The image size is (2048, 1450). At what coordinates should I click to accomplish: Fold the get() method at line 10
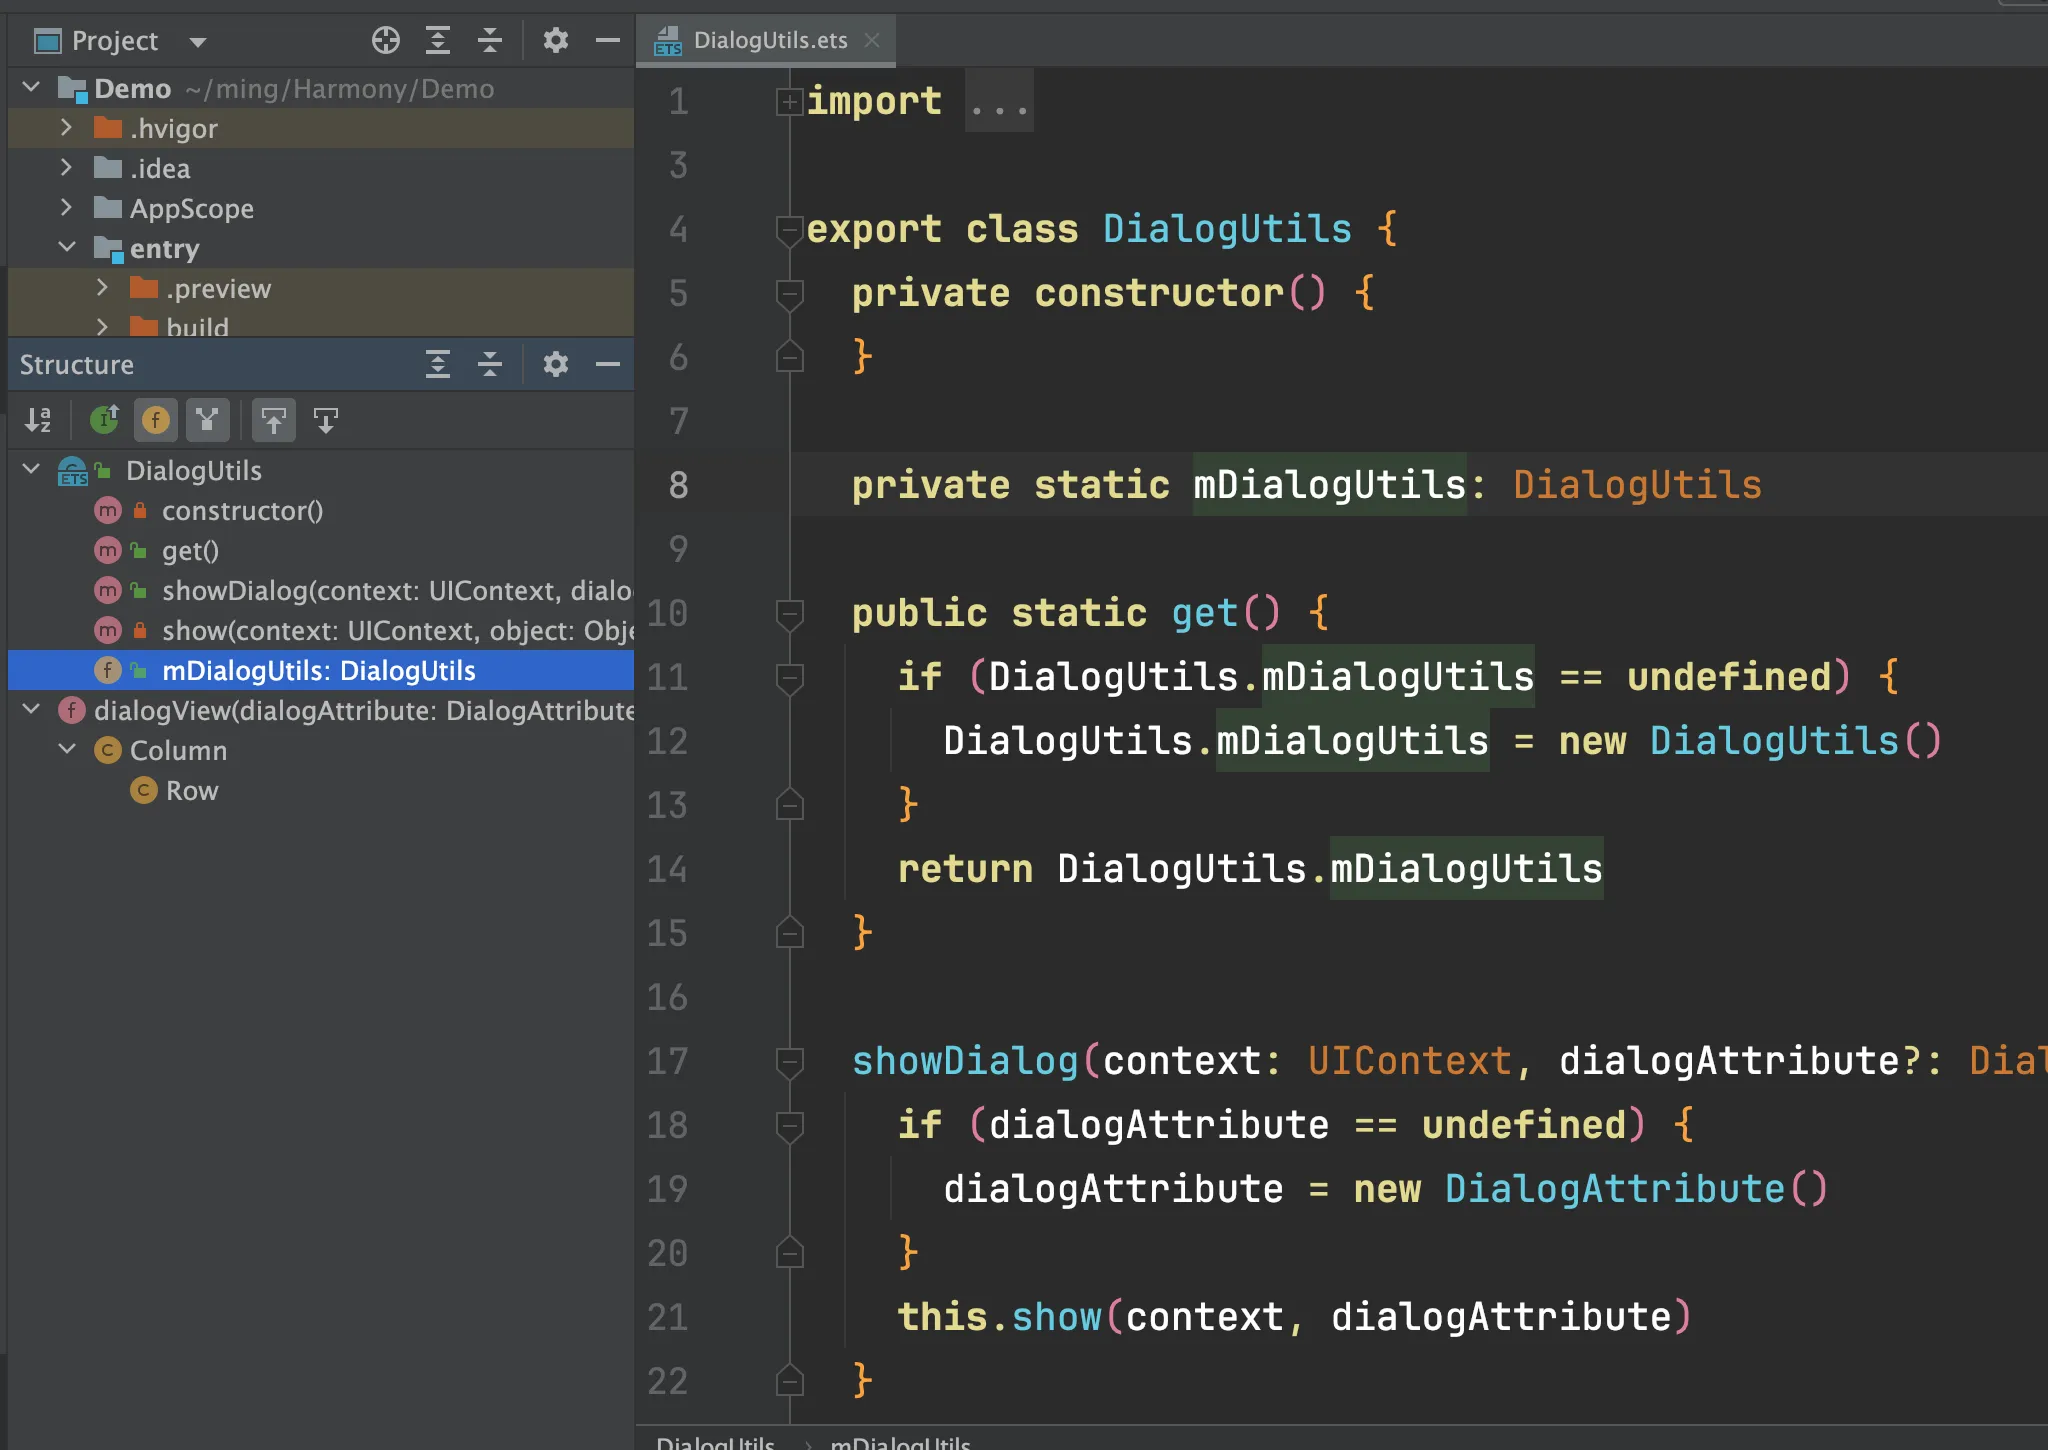point(789,613)
